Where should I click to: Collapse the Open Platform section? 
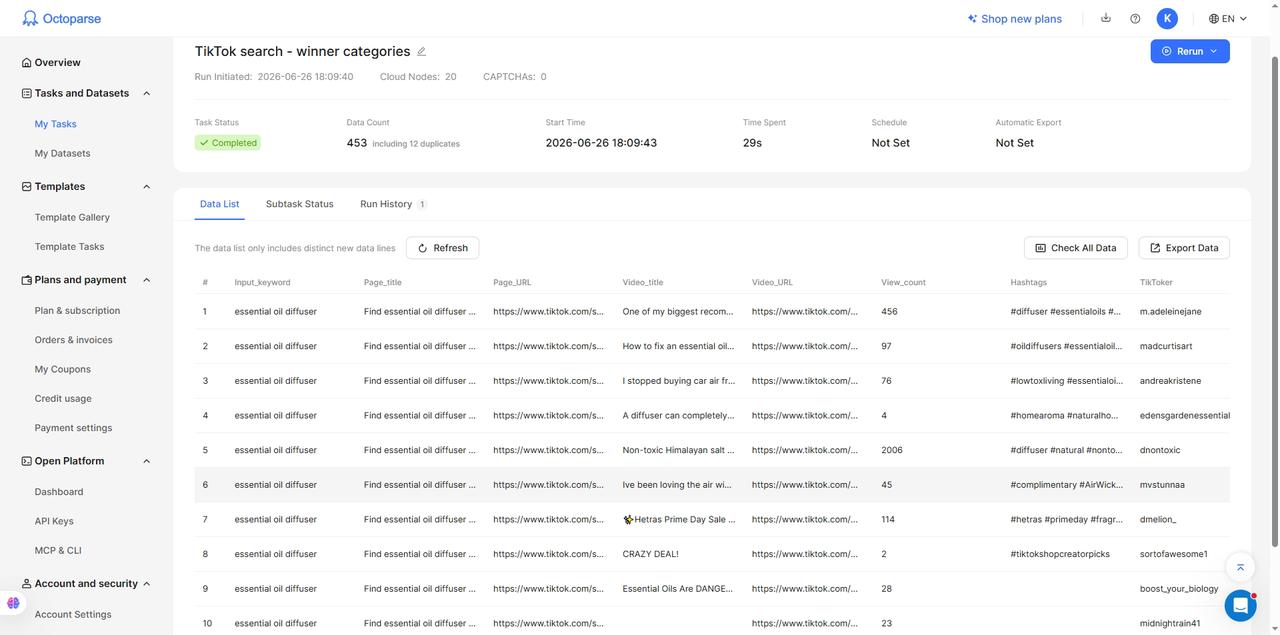pyautogui.click(x=147, y=461)
